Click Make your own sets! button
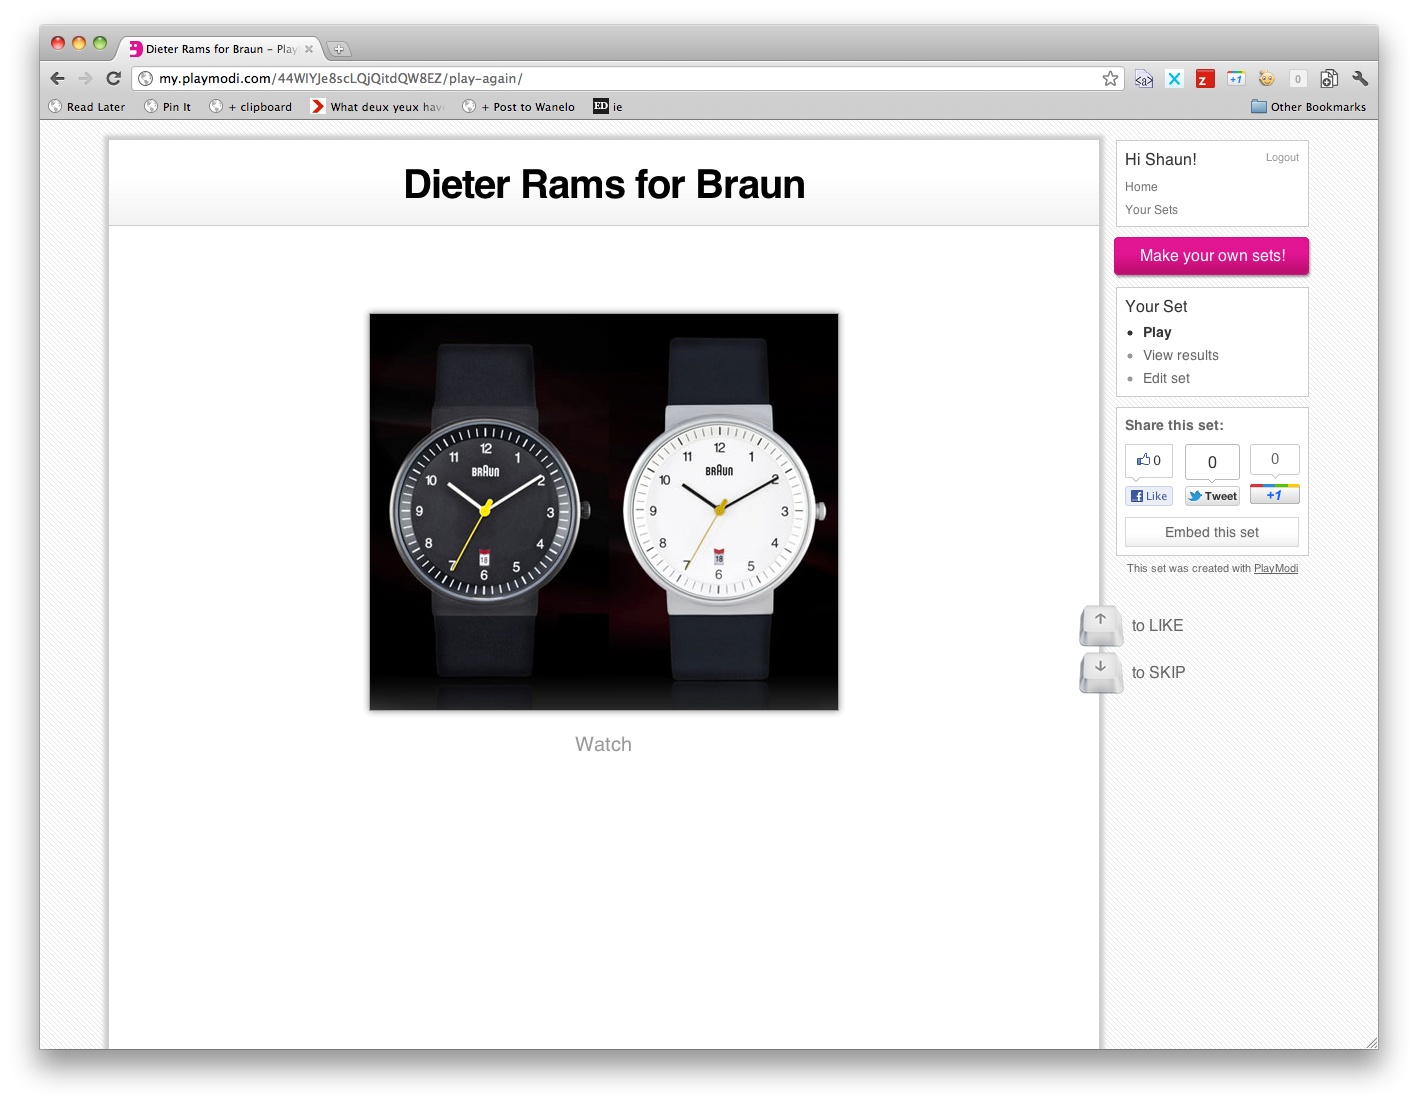Viewport: 1418px width, 1104px height. 1212,256
